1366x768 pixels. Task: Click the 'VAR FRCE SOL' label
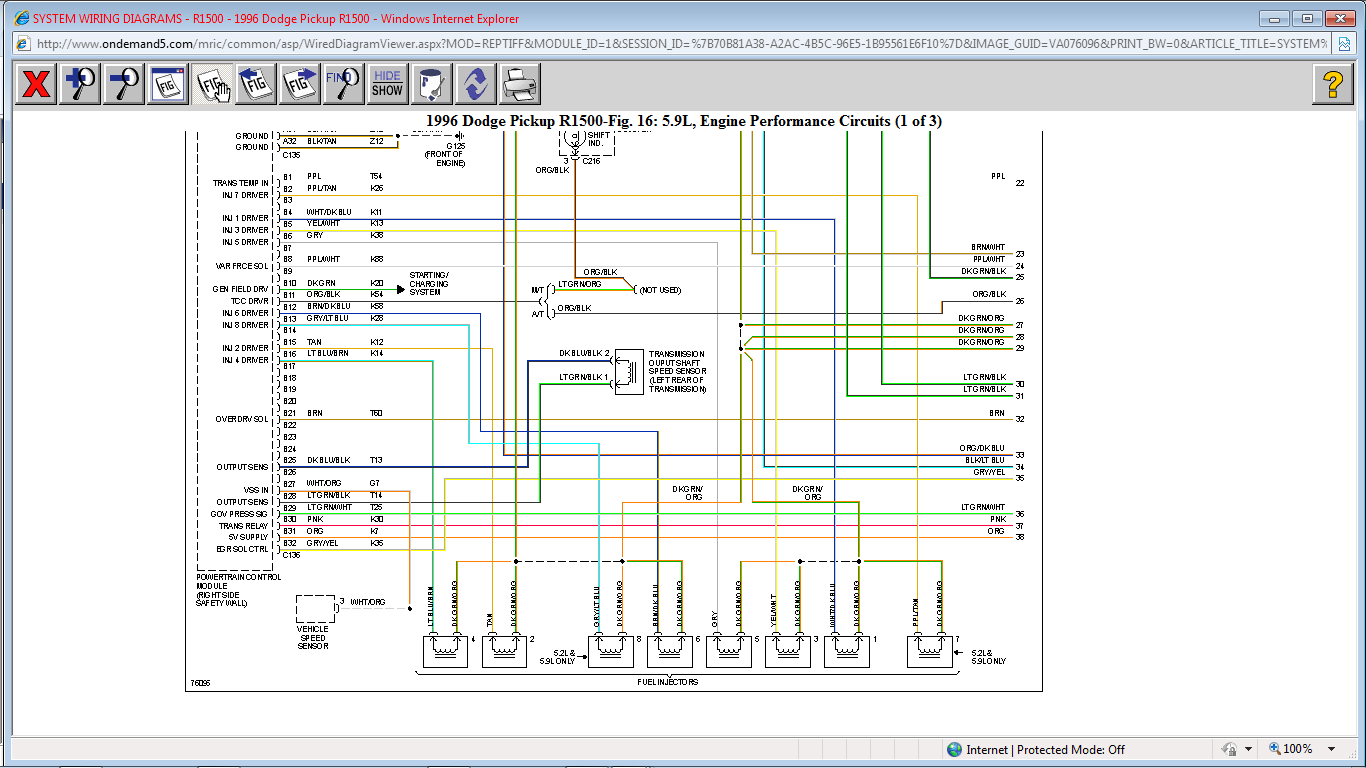[x=242, y=266]
